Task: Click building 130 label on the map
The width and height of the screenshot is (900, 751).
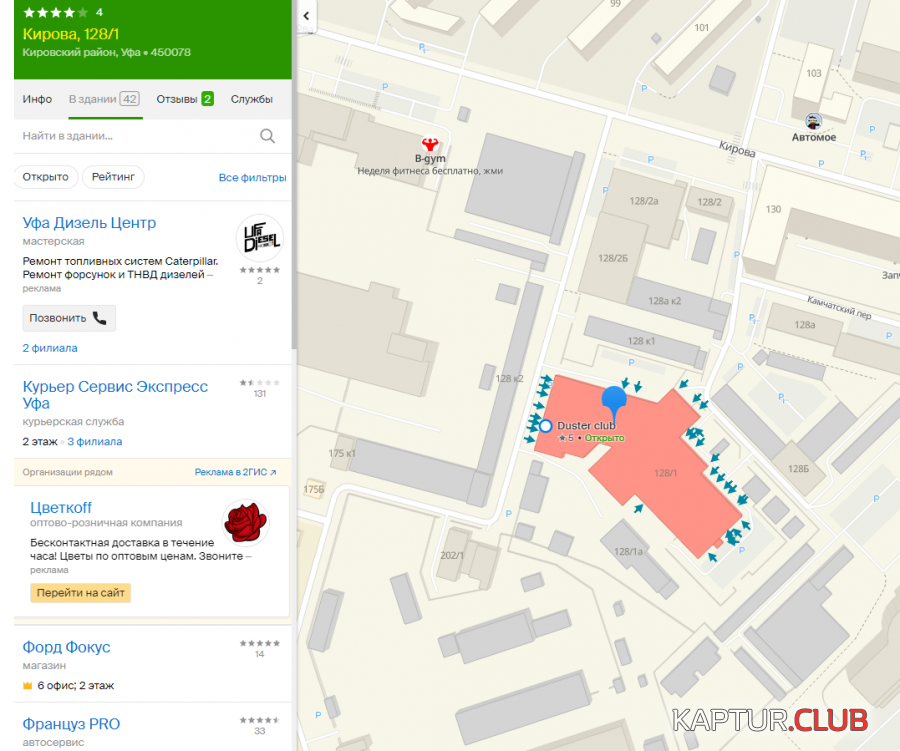Action: (773, 209)
